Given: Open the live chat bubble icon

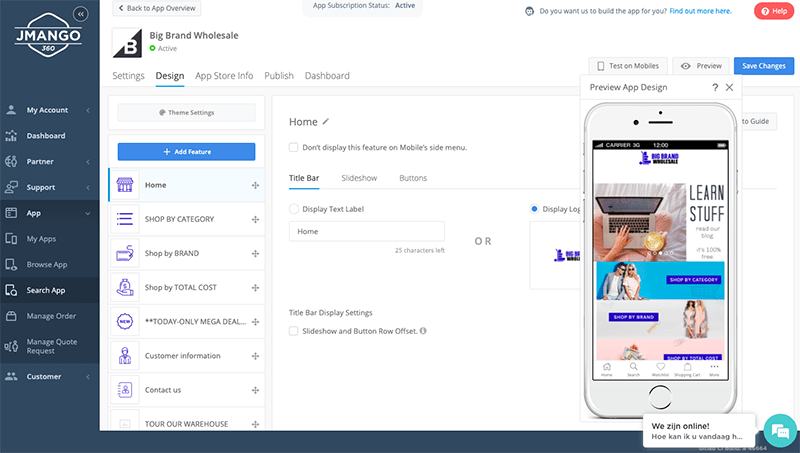Looking at the screenshot, I should (780, 431).
